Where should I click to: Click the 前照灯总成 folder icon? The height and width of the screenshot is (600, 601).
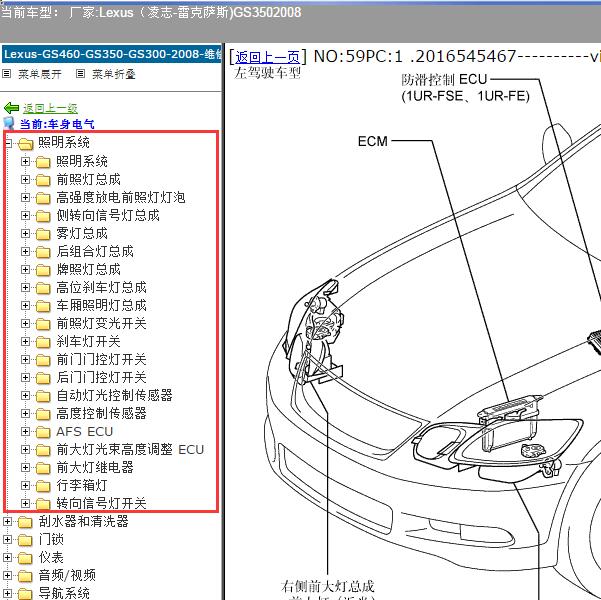(x=43, y=180)
